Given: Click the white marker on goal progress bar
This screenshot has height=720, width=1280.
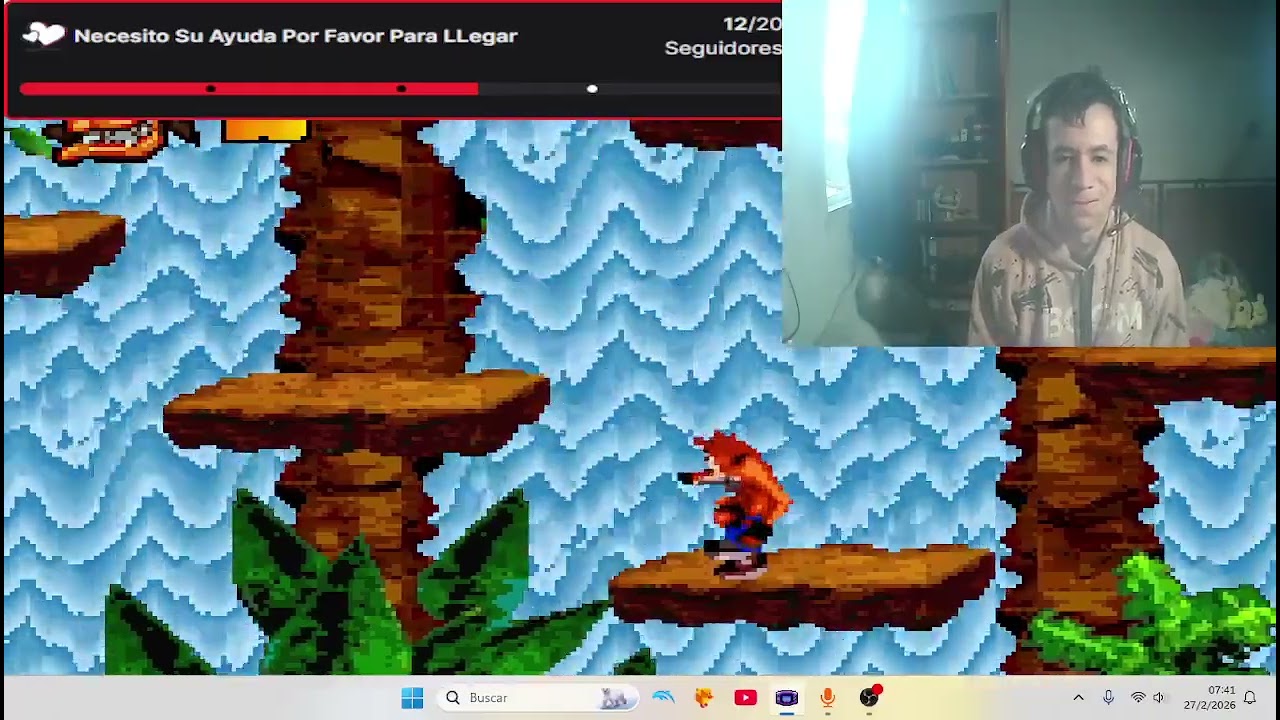Looking at the screenshot, I should point(592,89).
